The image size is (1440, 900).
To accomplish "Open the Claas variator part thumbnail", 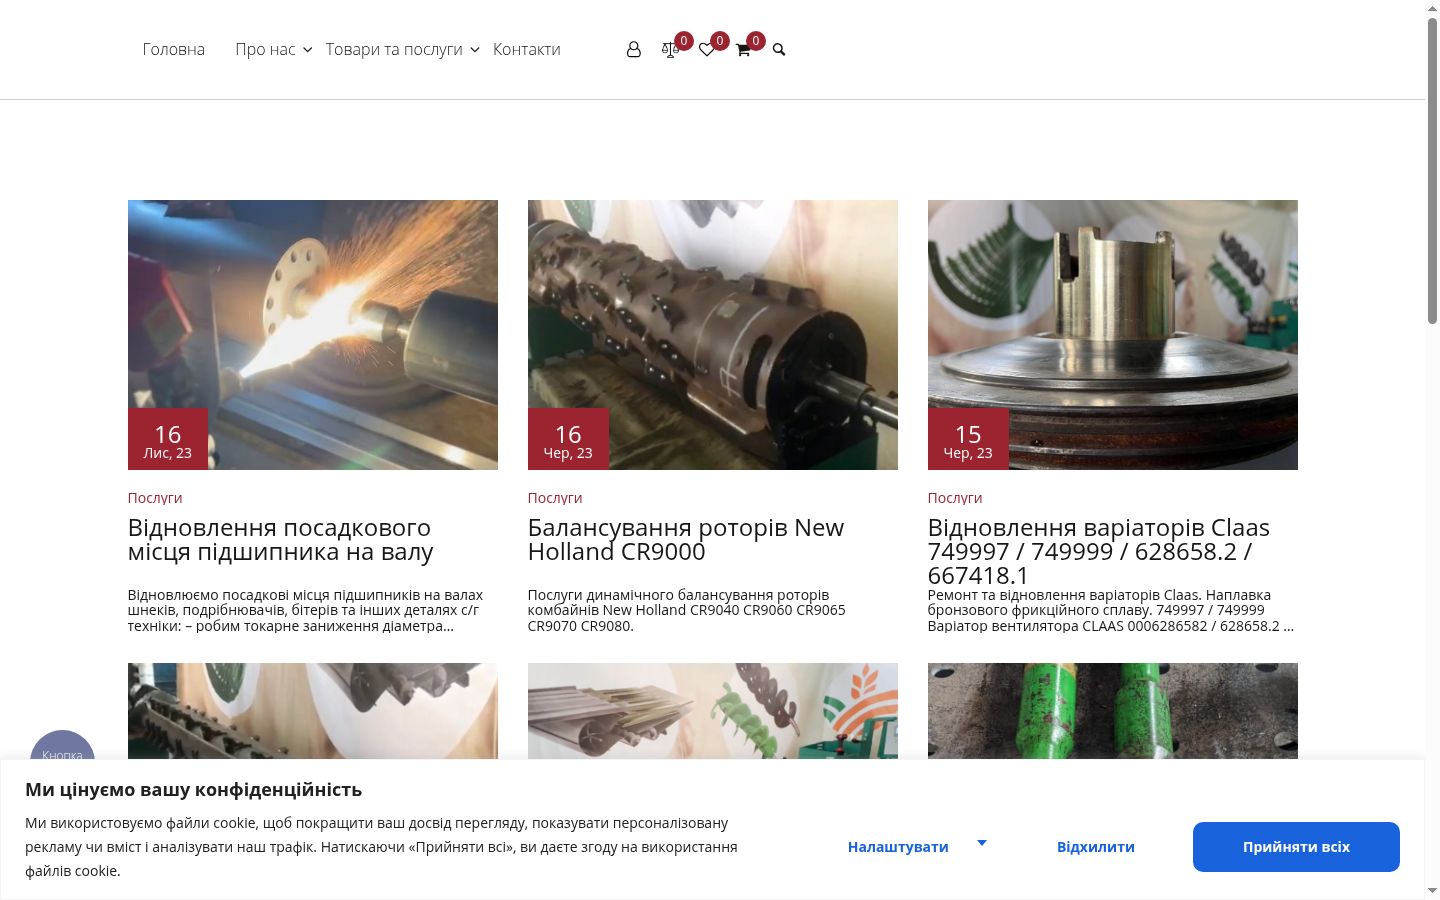I will click(x=1113, y=335).
